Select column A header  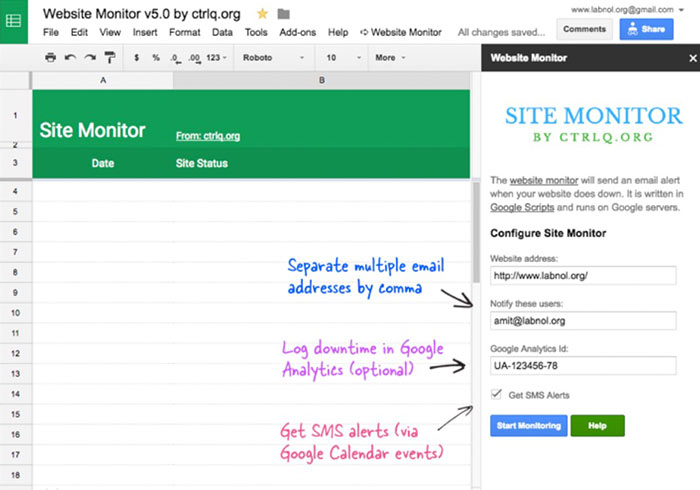(103, 80)
